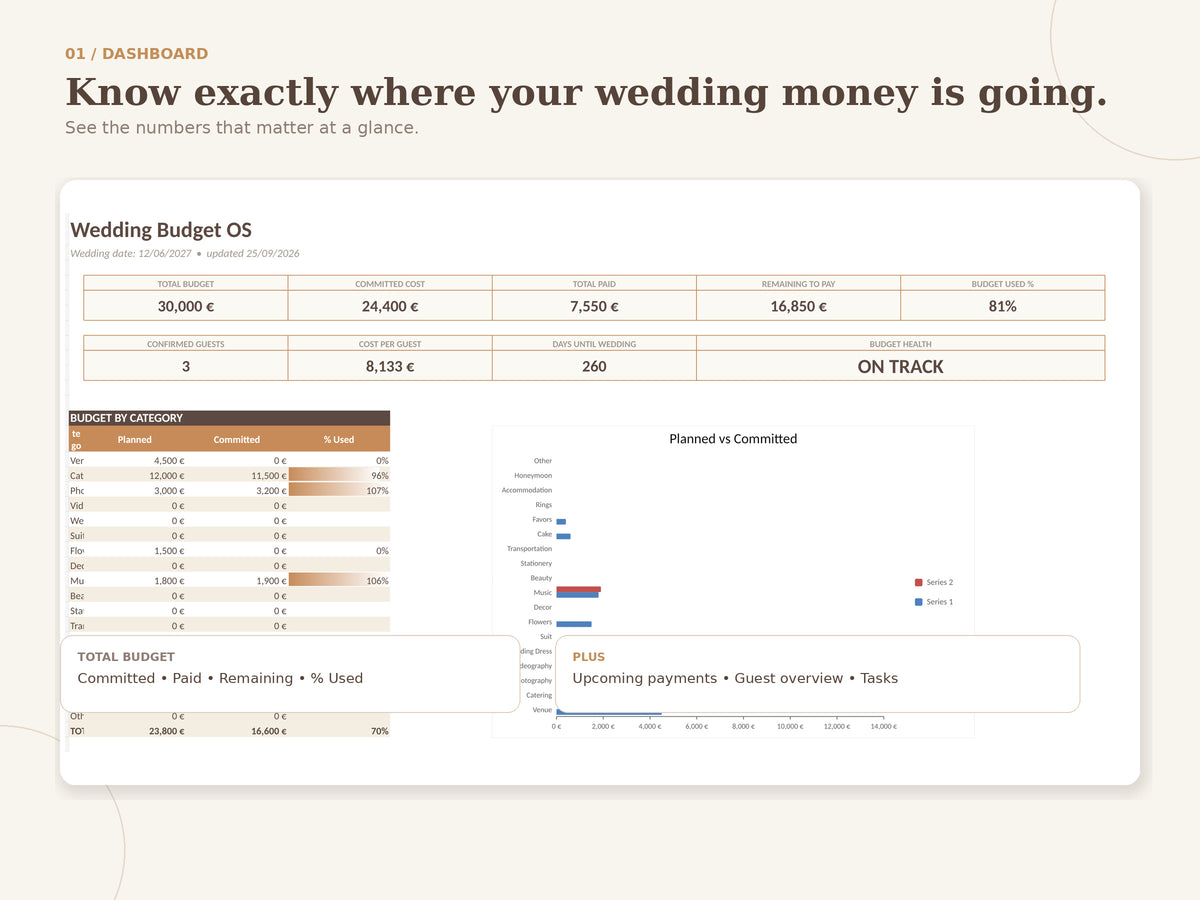The height and width of the screenshot is (900, 1200).
Task: Click the 14,000 € axis tick label
Action: (x=883, y=726)
